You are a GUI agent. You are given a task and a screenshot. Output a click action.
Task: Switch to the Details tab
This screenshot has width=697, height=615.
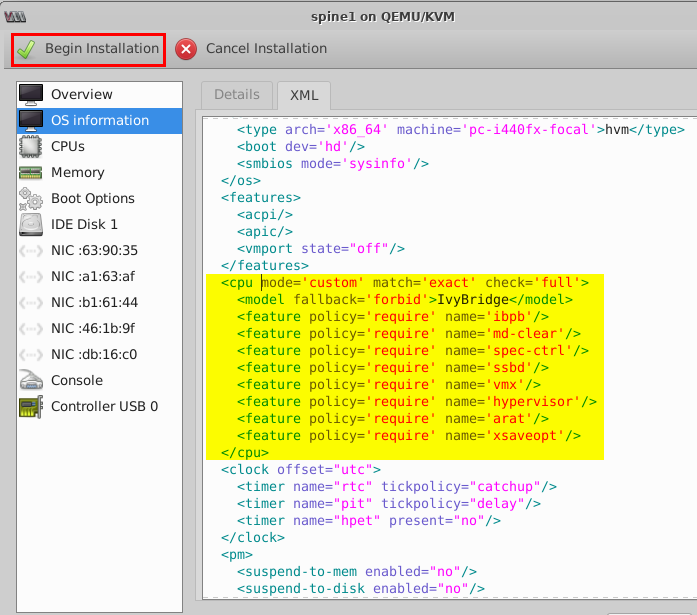click(236, 94)
